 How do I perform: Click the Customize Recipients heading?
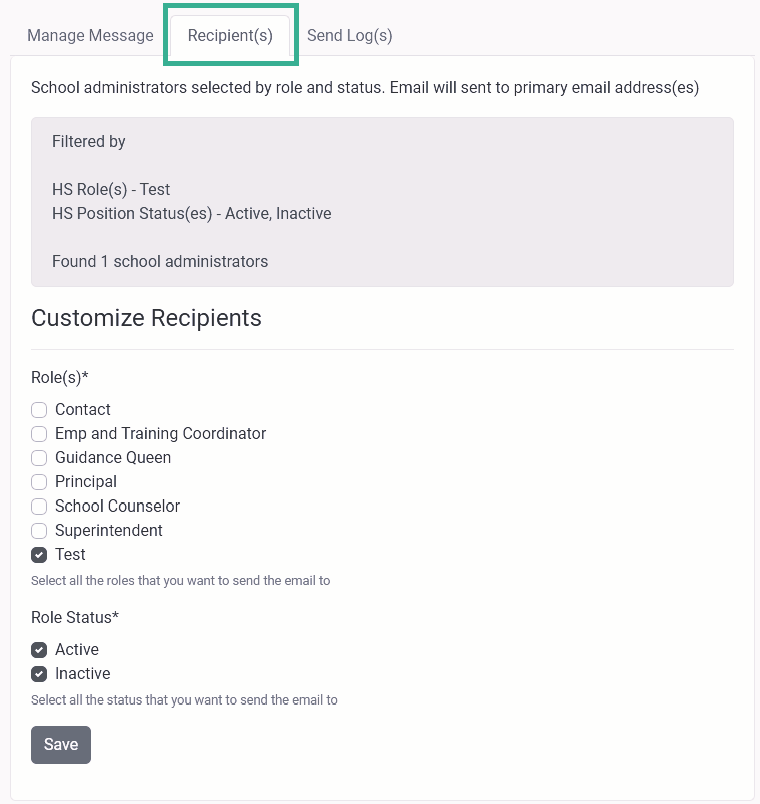tap(147, 318)
